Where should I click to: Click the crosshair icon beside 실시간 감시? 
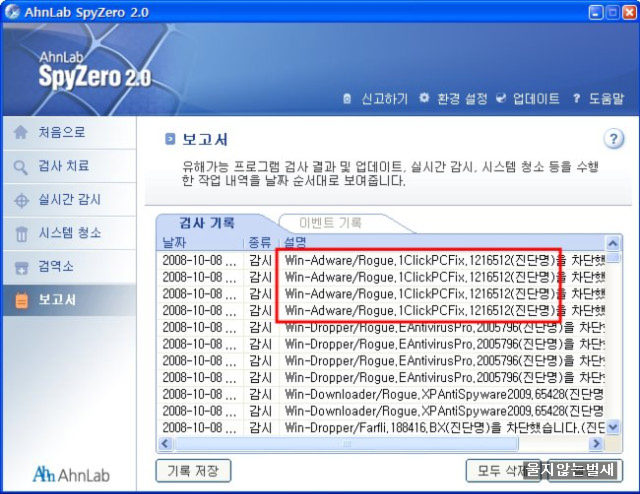21,200
